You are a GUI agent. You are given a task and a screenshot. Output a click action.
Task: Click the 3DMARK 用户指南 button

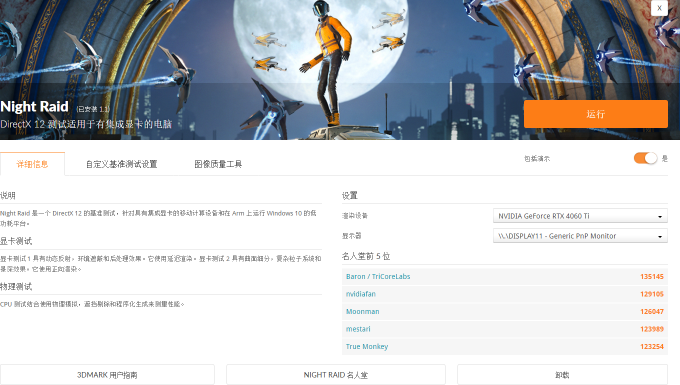(107, 375)
